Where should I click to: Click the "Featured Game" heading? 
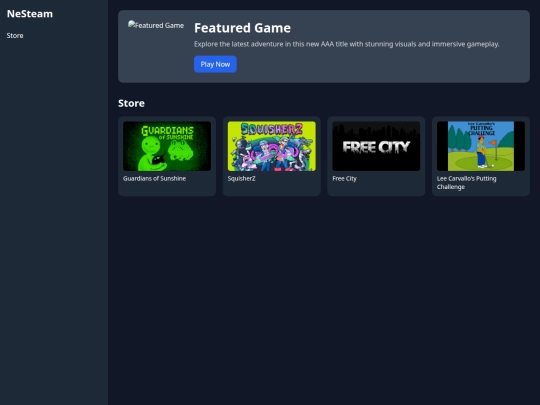242,28
